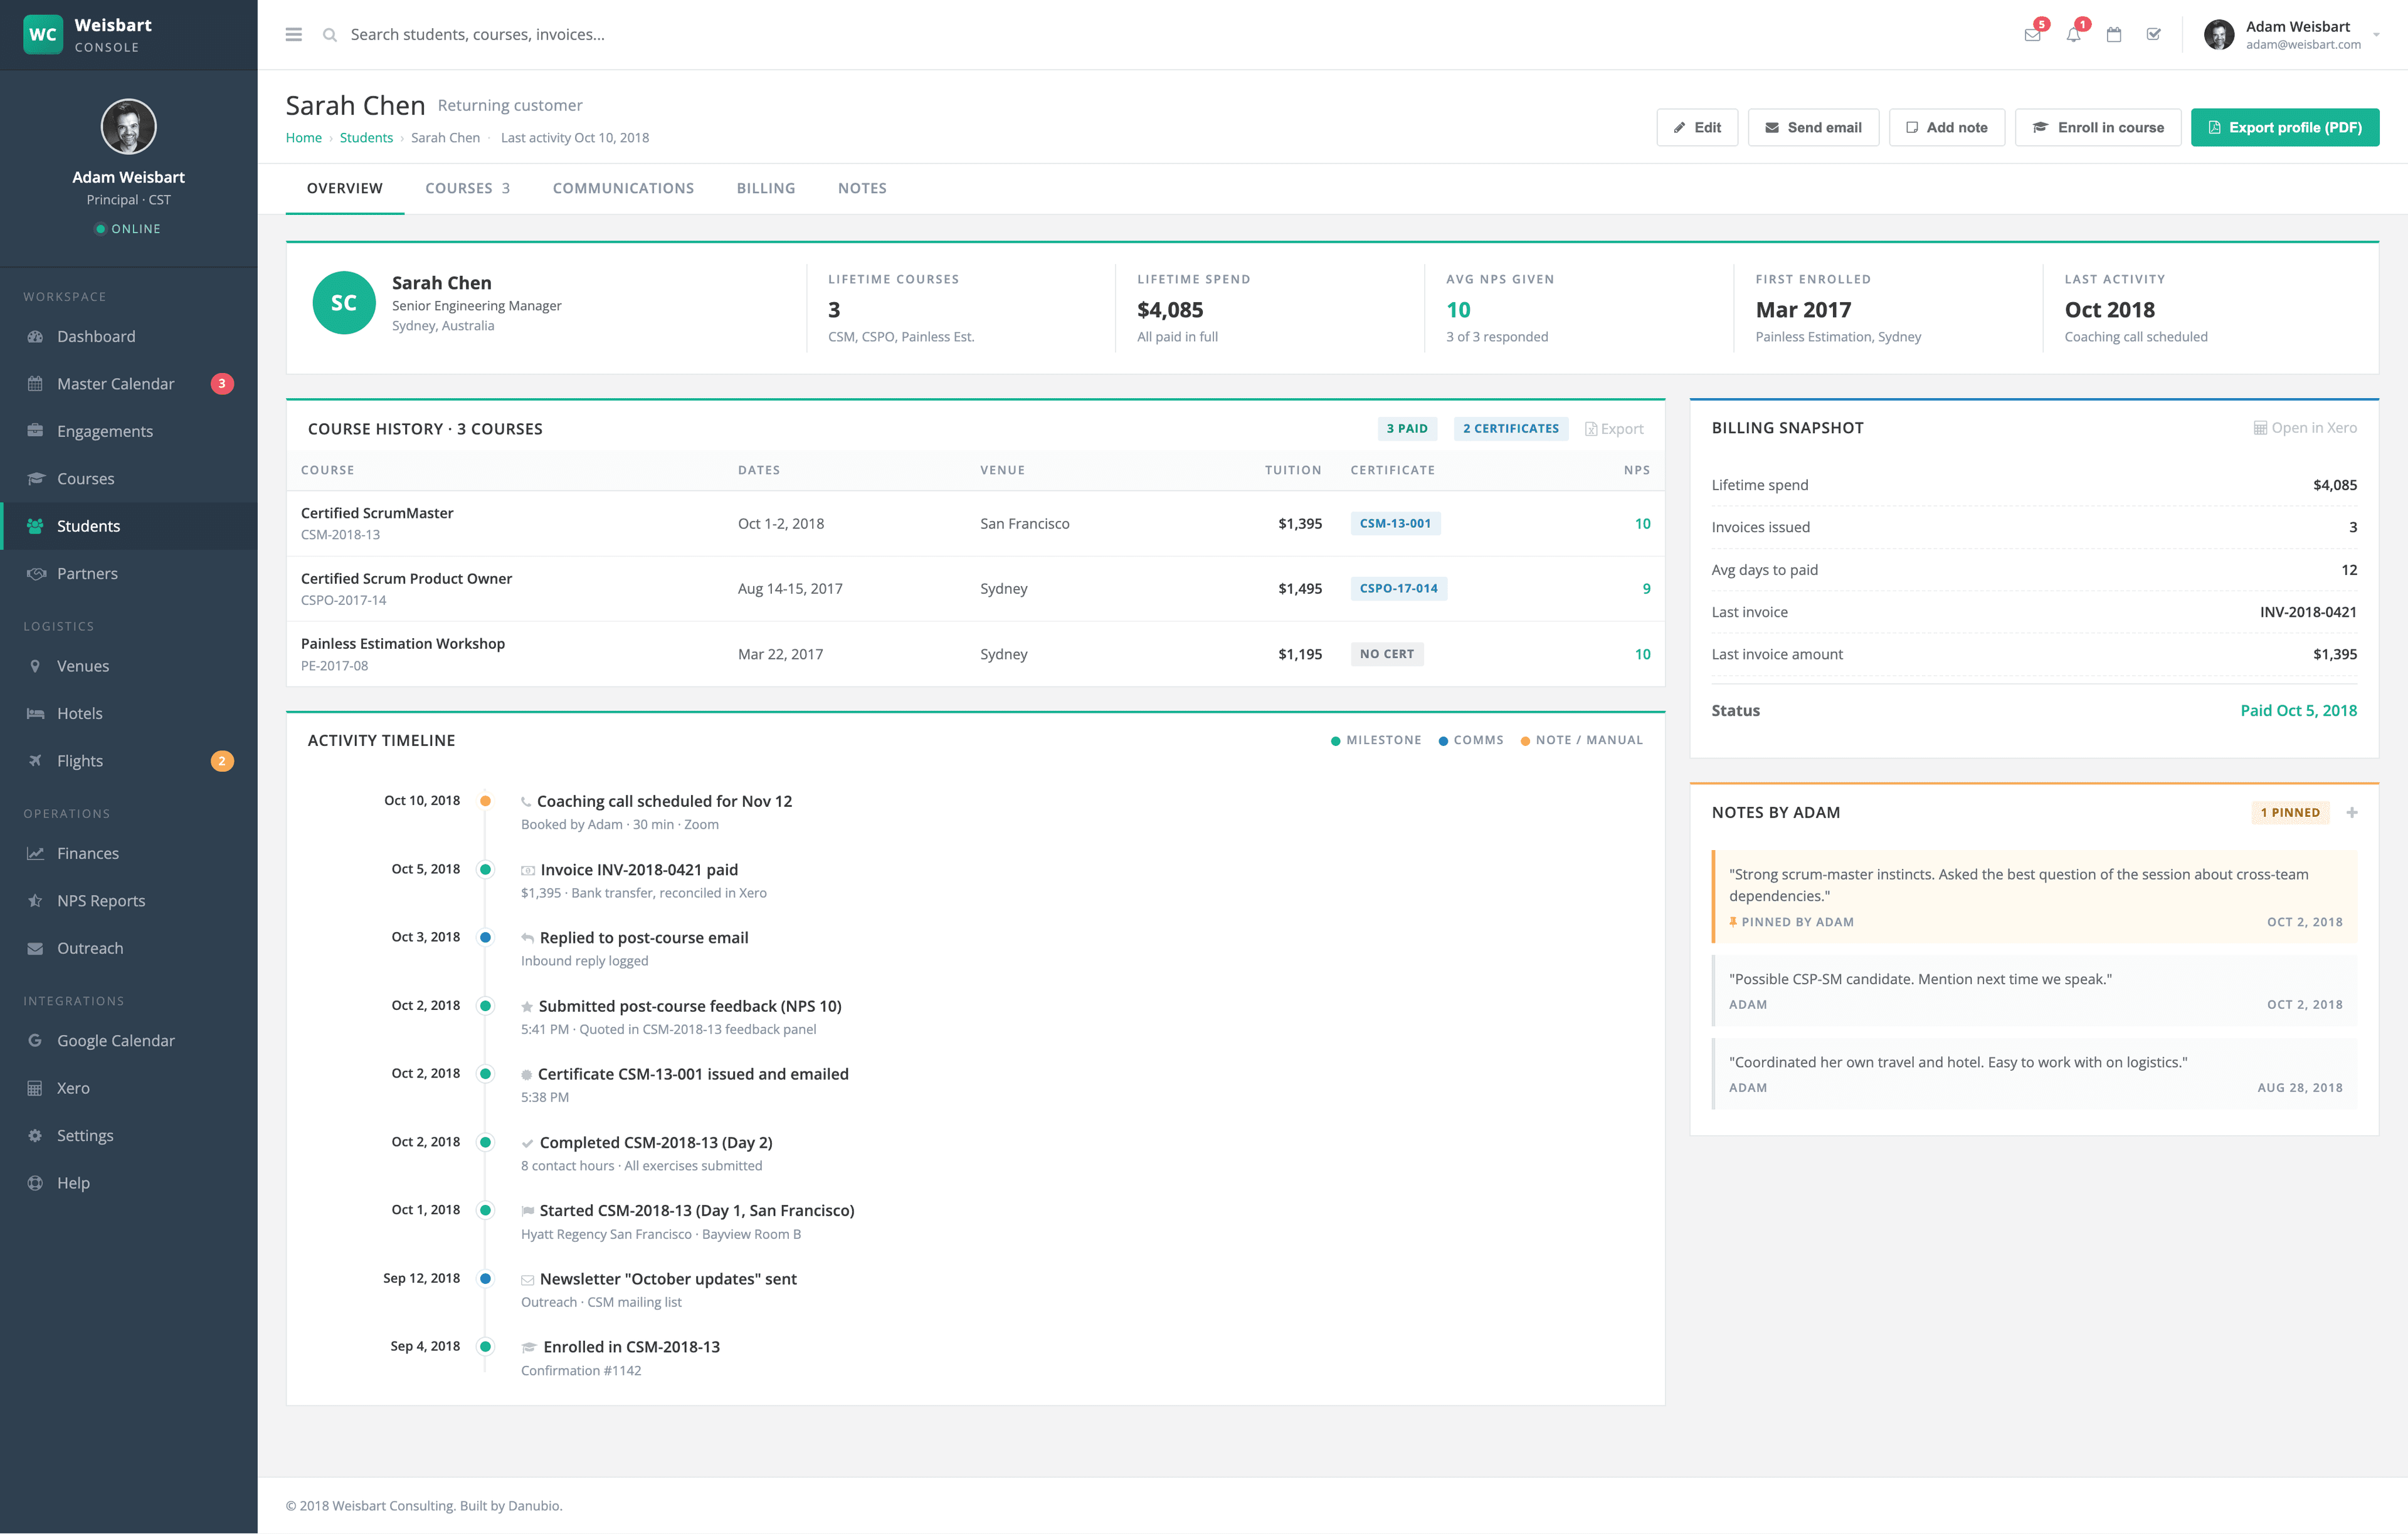Image resolution: width=2408 pixels, height=1534 pixels.
Task: Click the NPS Reports star icon
Action: (35, 901)
